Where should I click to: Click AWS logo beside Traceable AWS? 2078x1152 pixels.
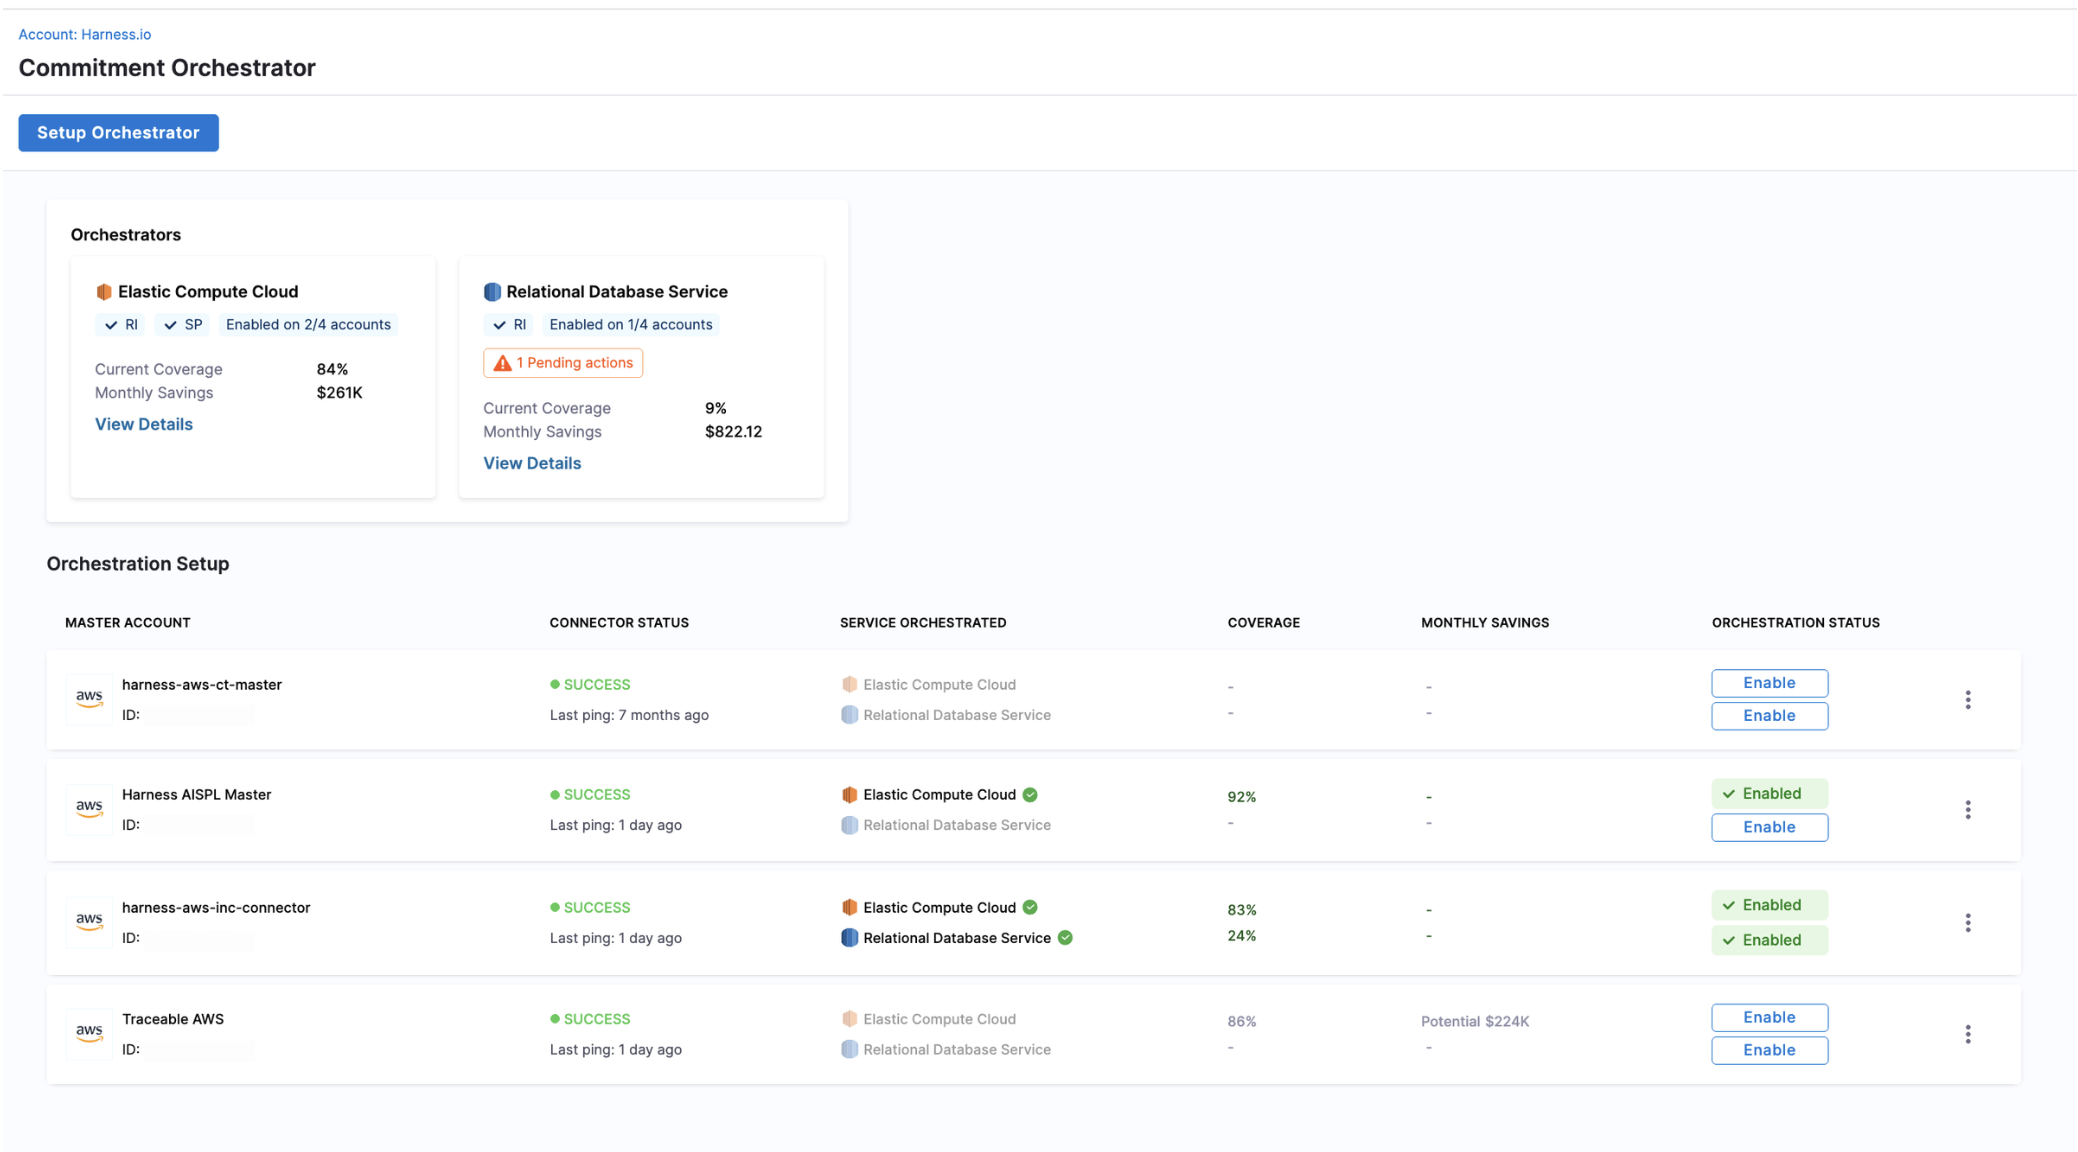tap(89, 1032)
